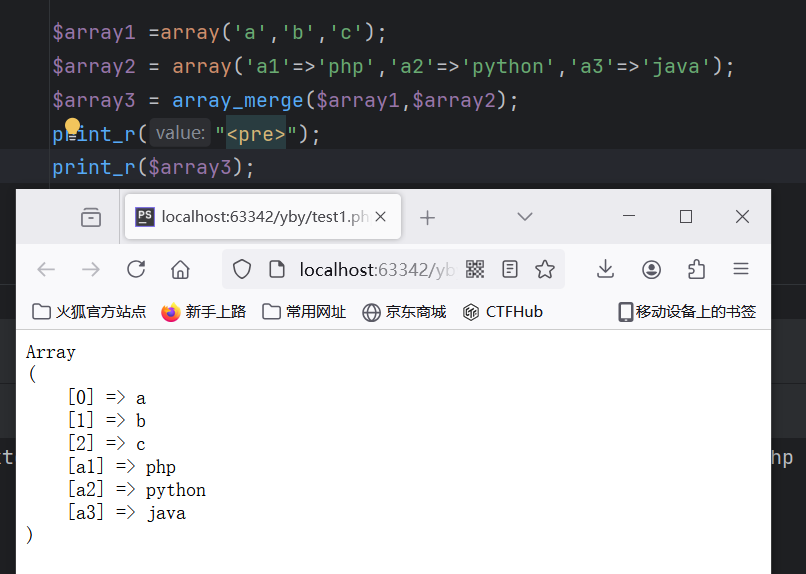Click print_r($array3) line in editor
Screen dimensions: 806x574
click(153, 168)
